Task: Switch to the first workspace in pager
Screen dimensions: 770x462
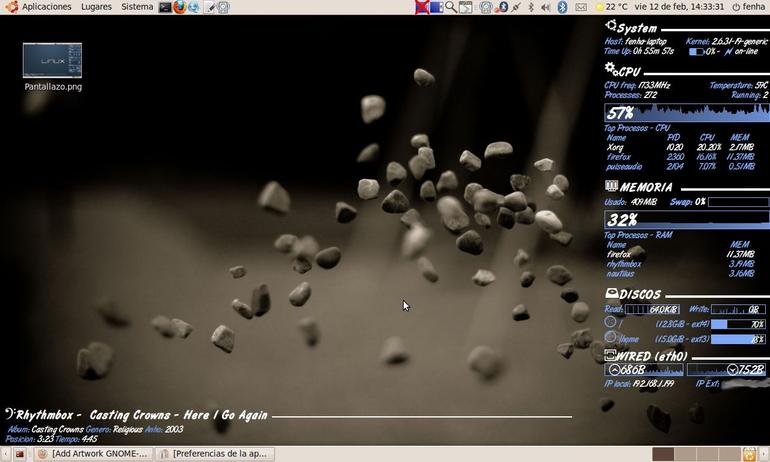Action: [x=663, y=454]
